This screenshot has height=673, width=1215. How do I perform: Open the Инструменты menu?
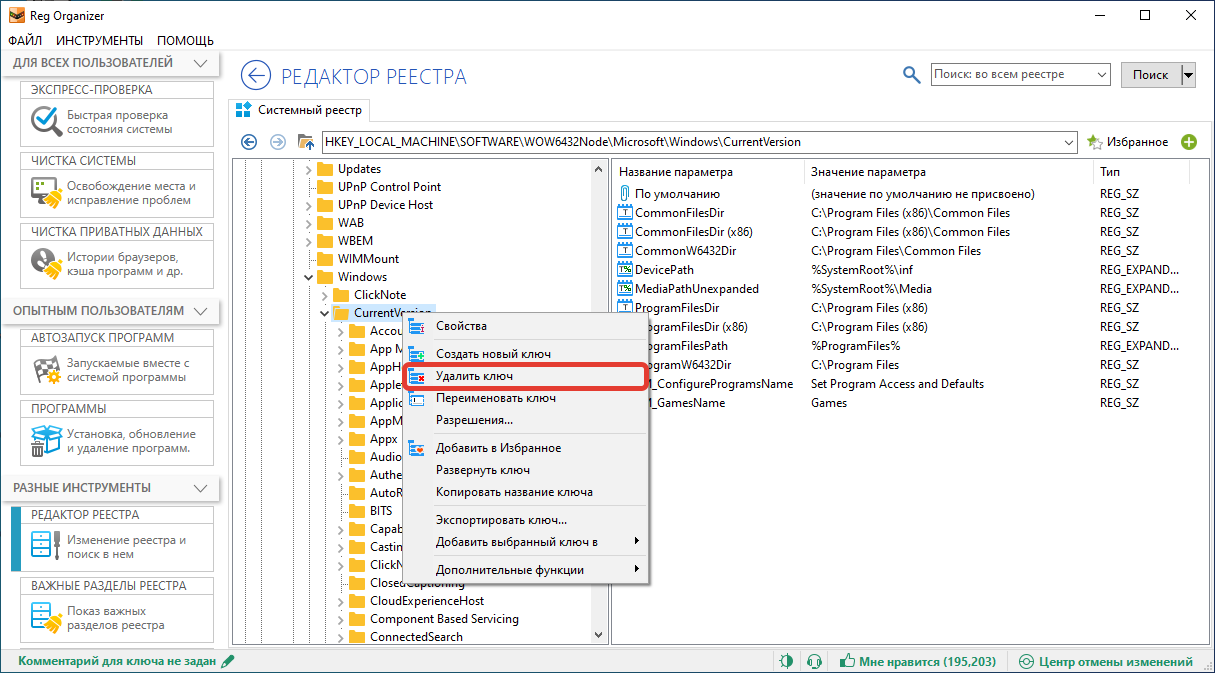(x=99, y=40)
